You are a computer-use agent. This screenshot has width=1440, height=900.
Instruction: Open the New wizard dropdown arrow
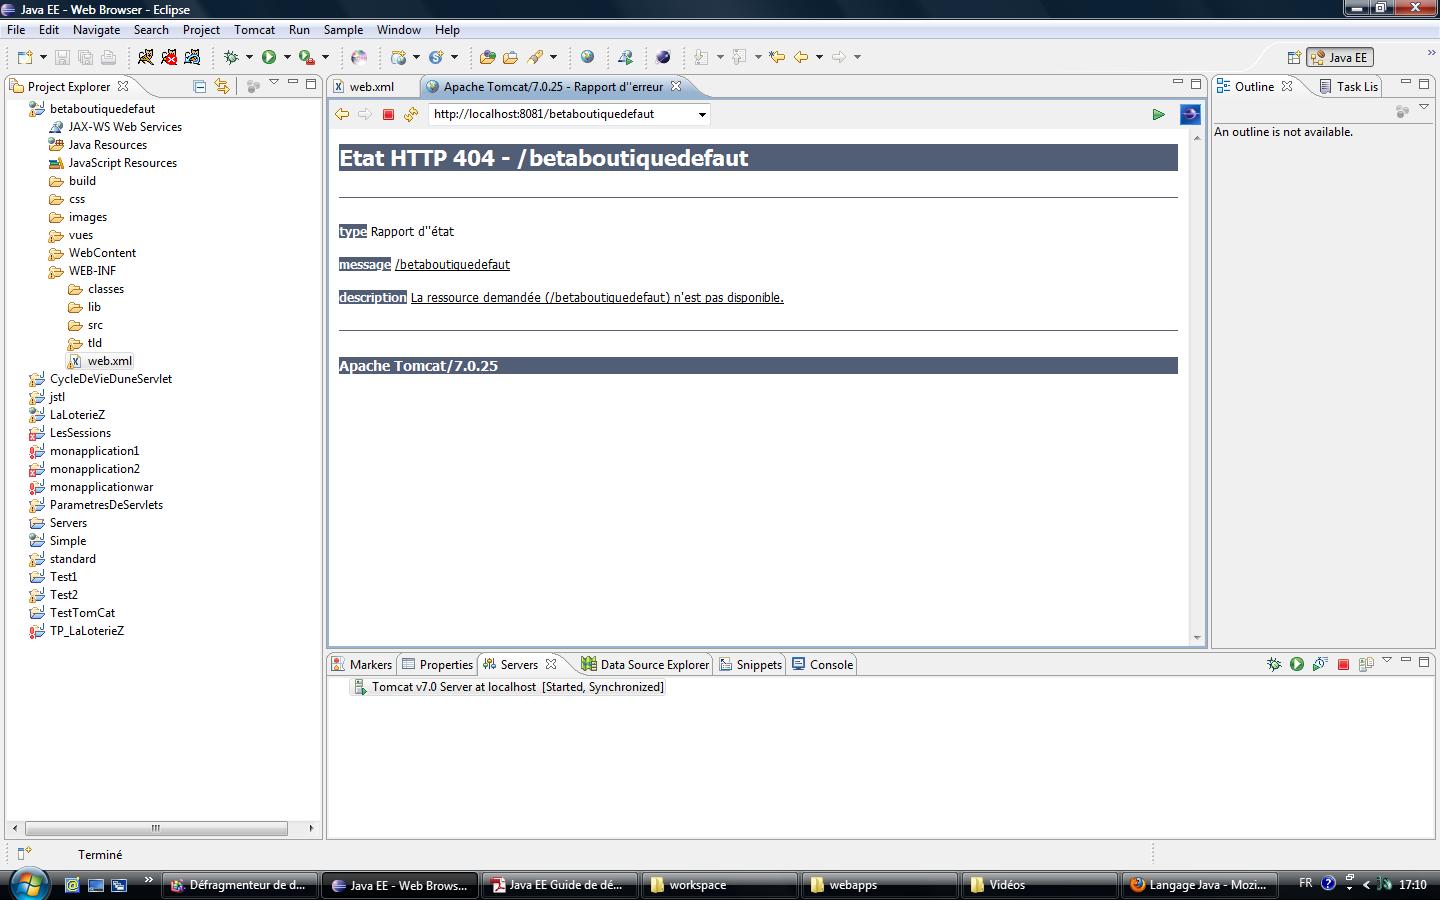(43, 57)
